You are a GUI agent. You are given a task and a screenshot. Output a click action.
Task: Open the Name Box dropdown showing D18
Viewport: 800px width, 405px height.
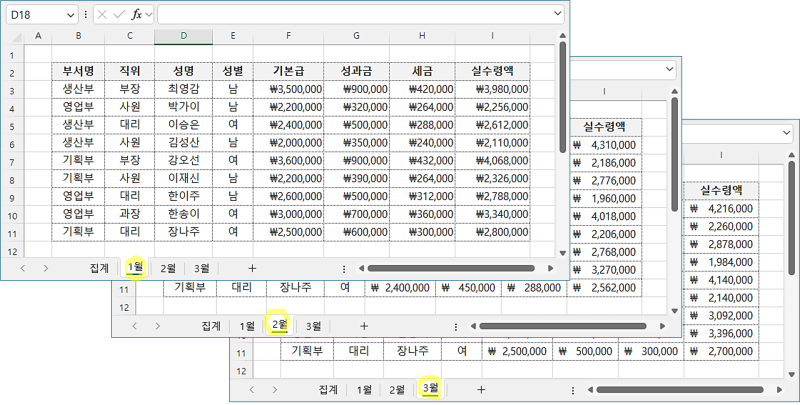[69, 15]
